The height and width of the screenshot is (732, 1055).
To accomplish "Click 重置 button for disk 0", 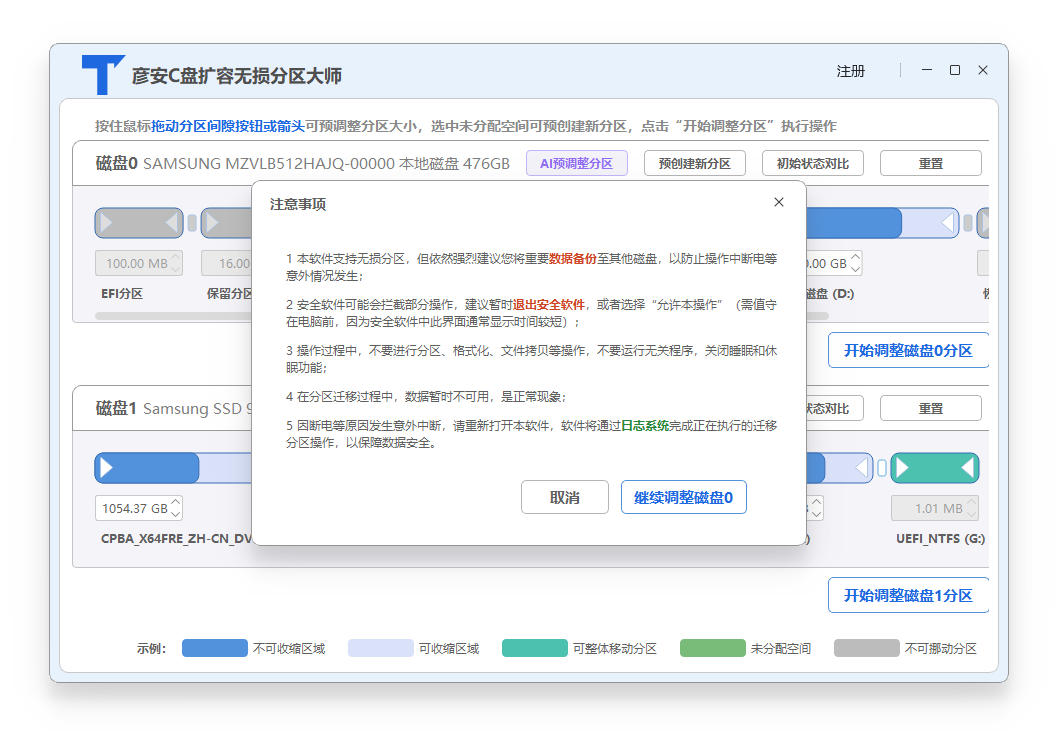I will point(931,163).
